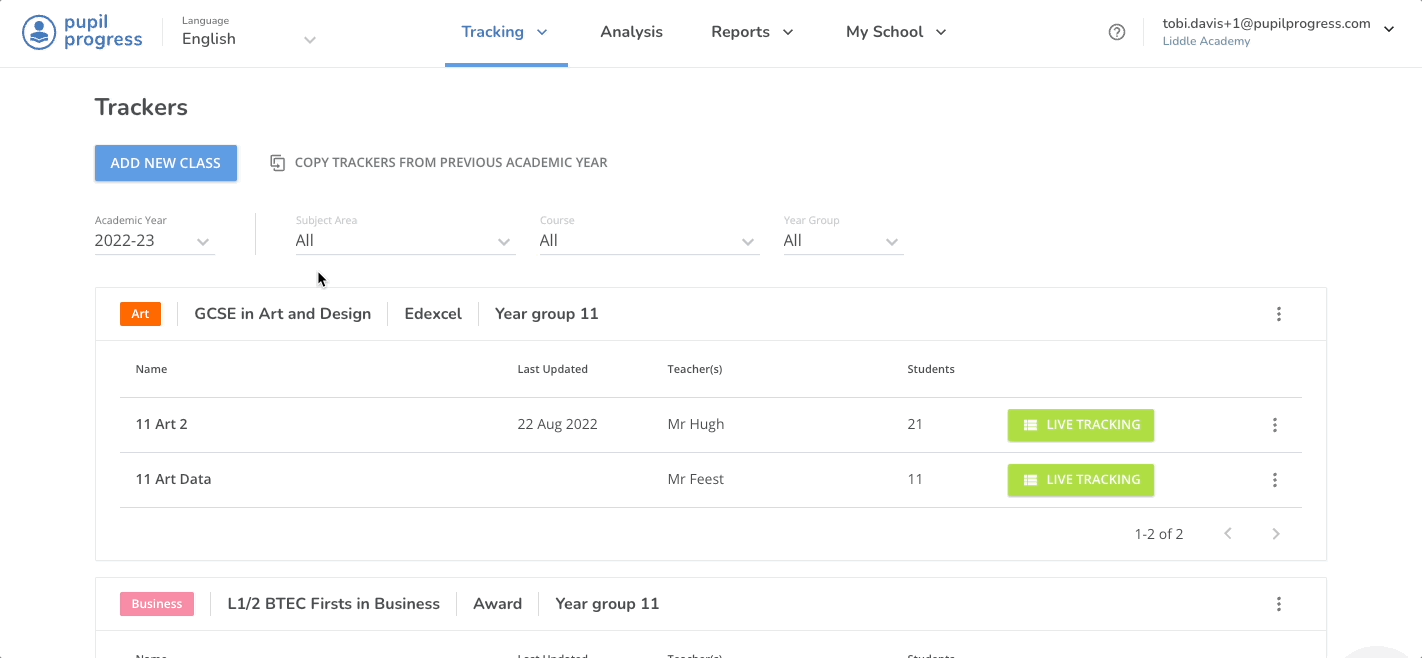Open the help question-mark icon
The height and width of the screenshot is (658, 1422).
tap(1117, 31)
